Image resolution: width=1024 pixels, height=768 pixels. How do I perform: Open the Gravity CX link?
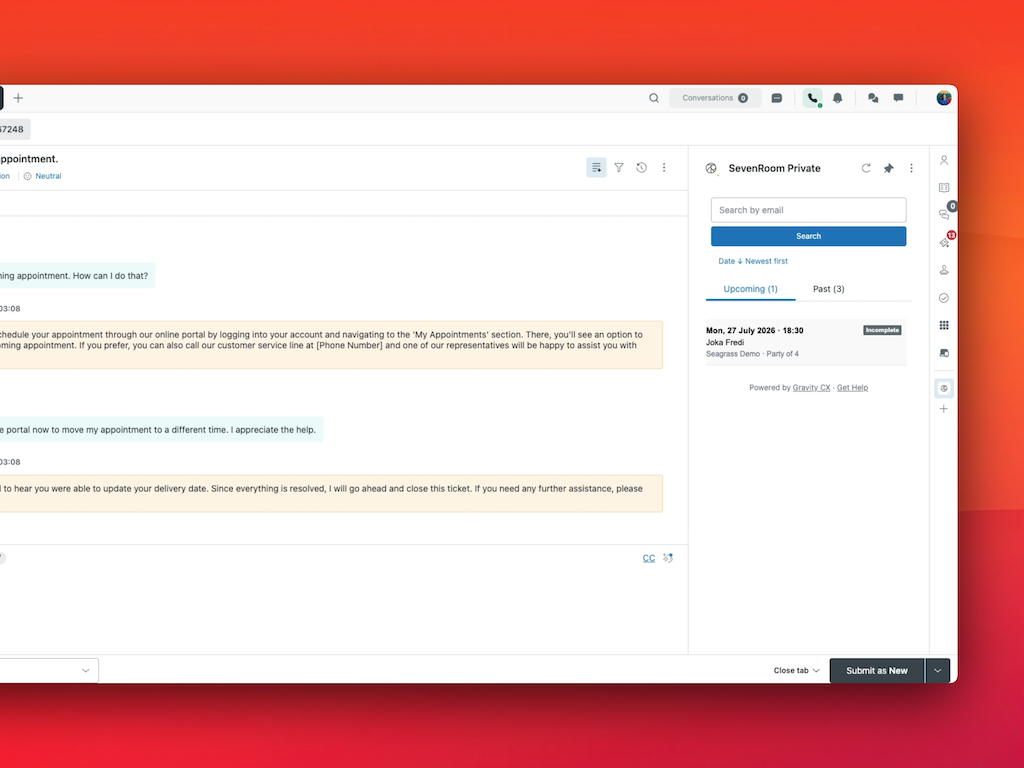pyautogui.click(x=811, y=388)
